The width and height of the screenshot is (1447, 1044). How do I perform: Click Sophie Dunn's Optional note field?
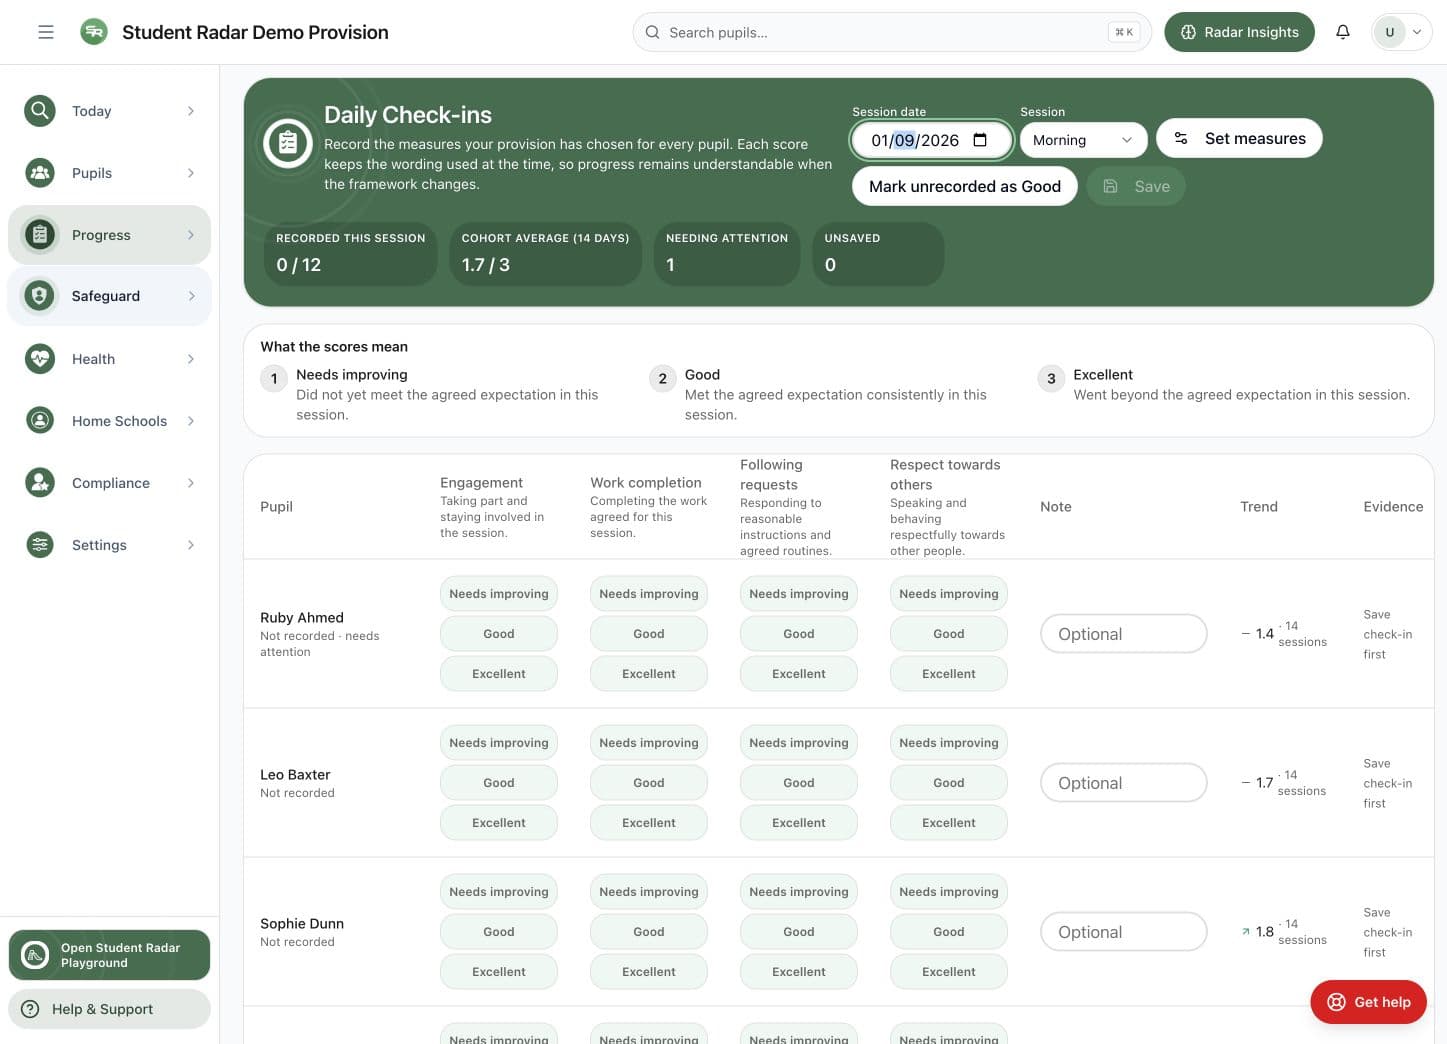(1124, 932)
